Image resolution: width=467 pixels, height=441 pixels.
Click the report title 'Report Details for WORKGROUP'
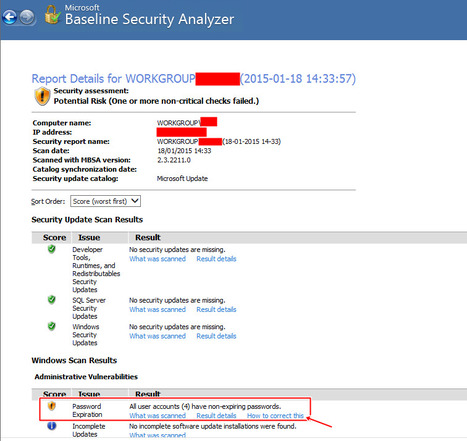tap(113, 79)
